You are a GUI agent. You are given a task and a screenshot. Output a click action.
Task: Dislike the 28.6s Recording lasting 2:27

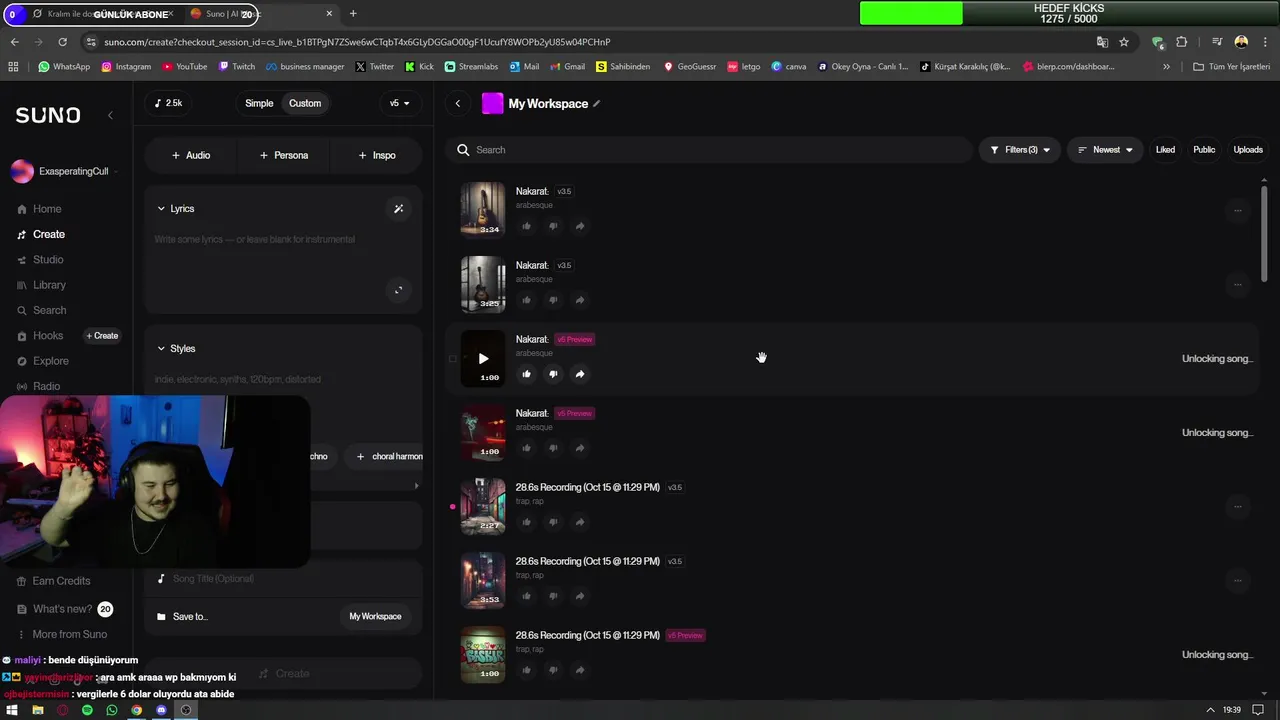(553, 522)
